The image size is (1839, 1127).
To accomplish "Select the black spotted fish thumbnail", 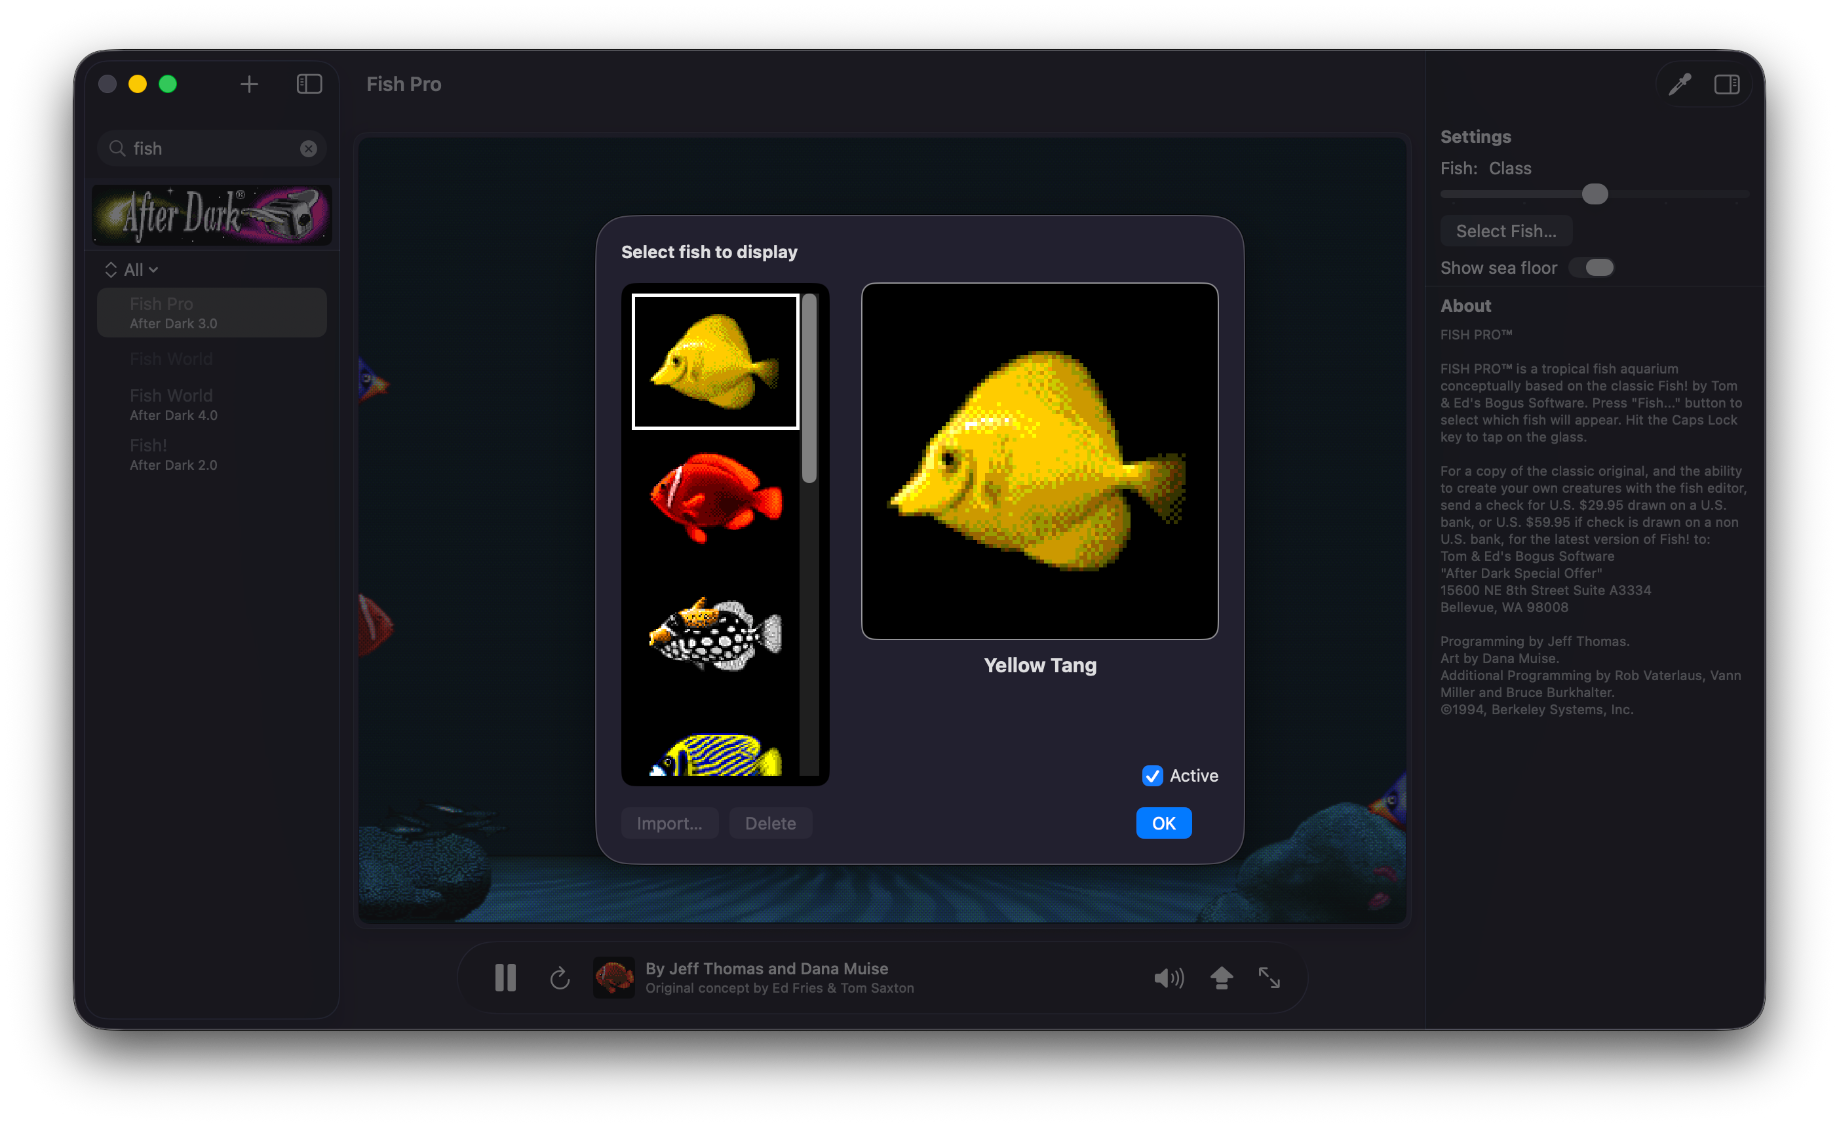I will click(715, 634).
